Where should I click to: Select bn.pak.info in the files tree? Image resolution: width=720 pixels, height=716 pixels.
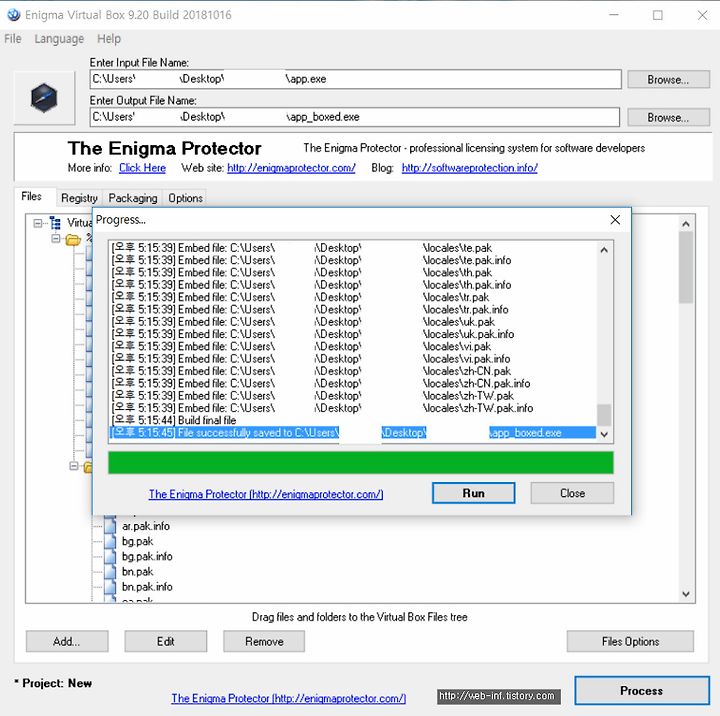coord(147,587)
